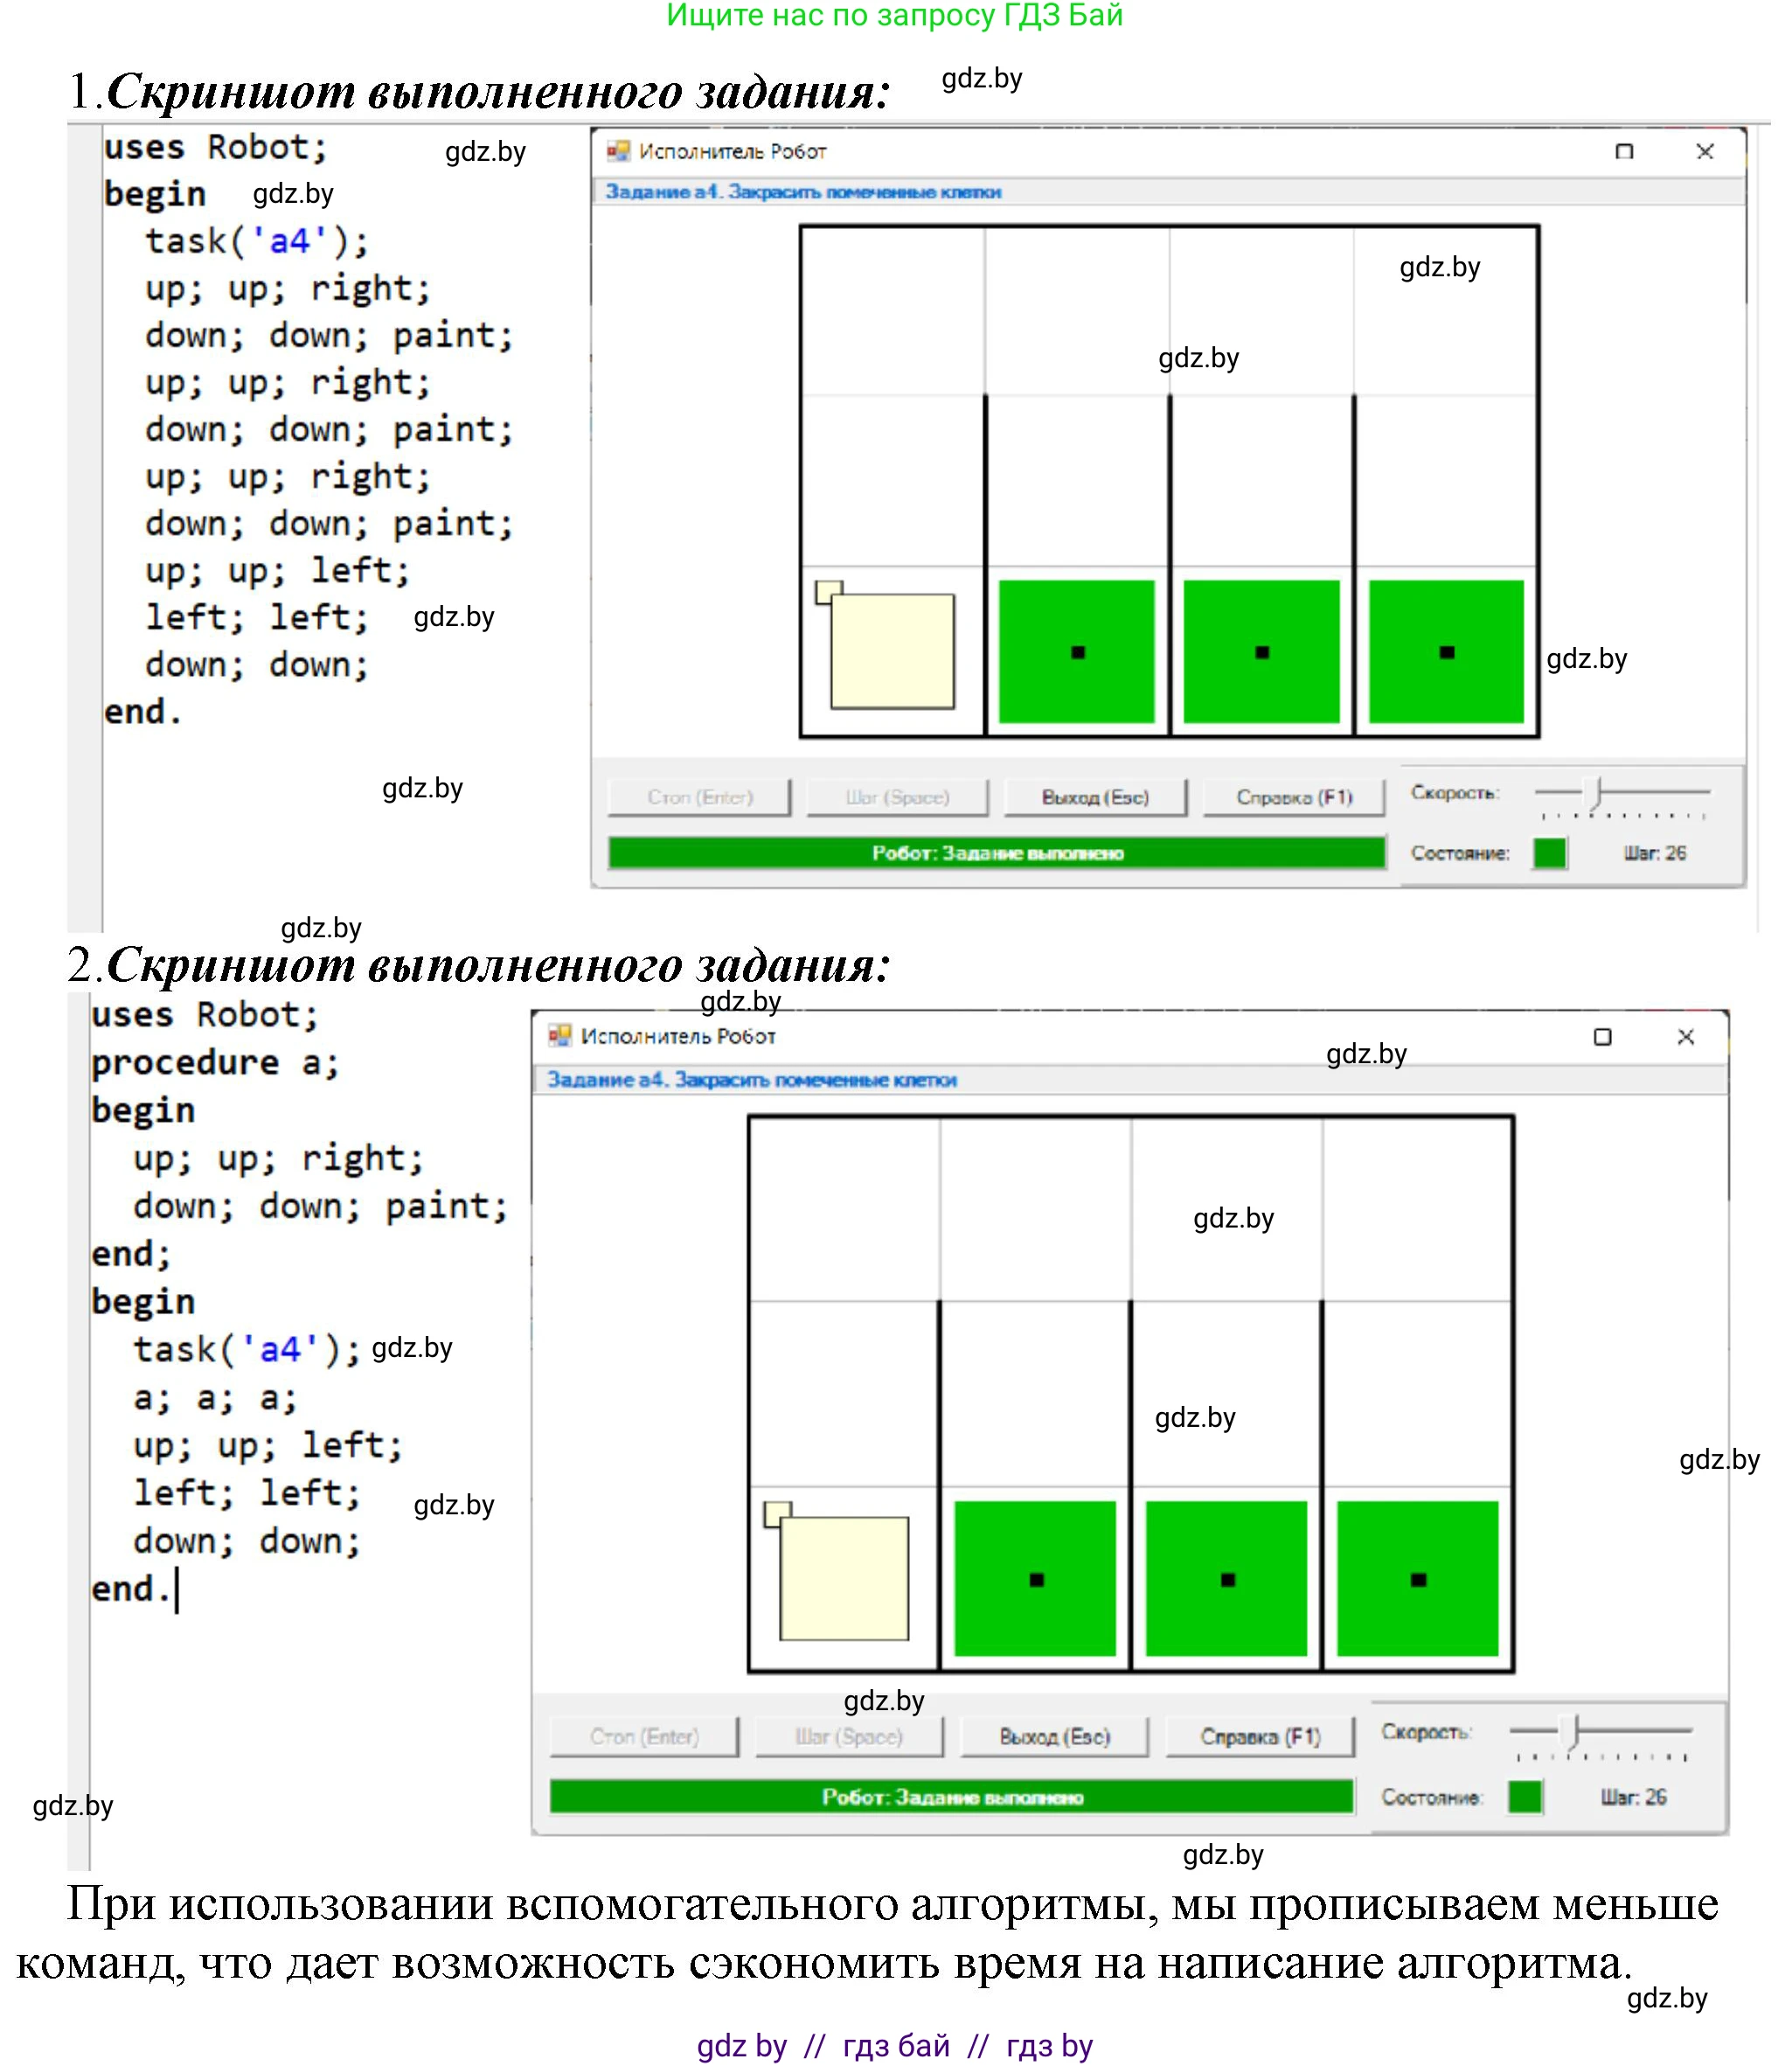Click the robot marker in first window grid
1792x2066 pixels.
coord(891,650)
